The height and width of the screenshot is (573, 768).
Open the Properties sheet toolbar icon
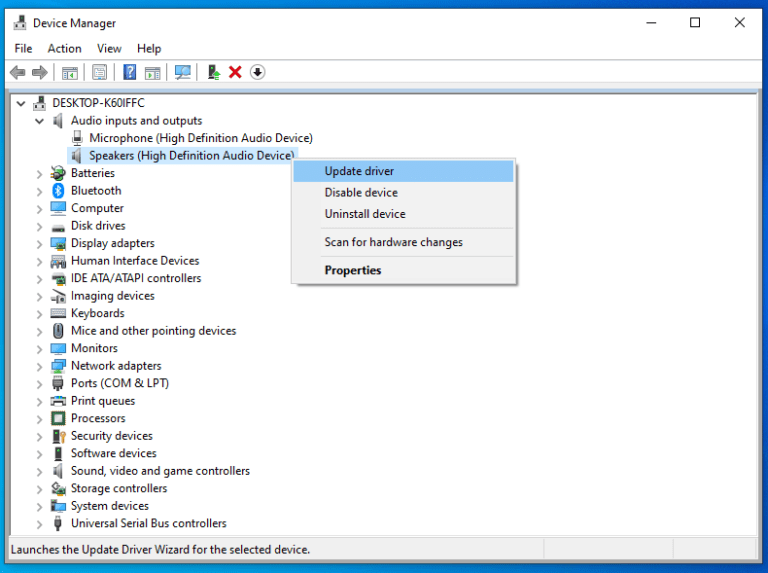(99, 72)
